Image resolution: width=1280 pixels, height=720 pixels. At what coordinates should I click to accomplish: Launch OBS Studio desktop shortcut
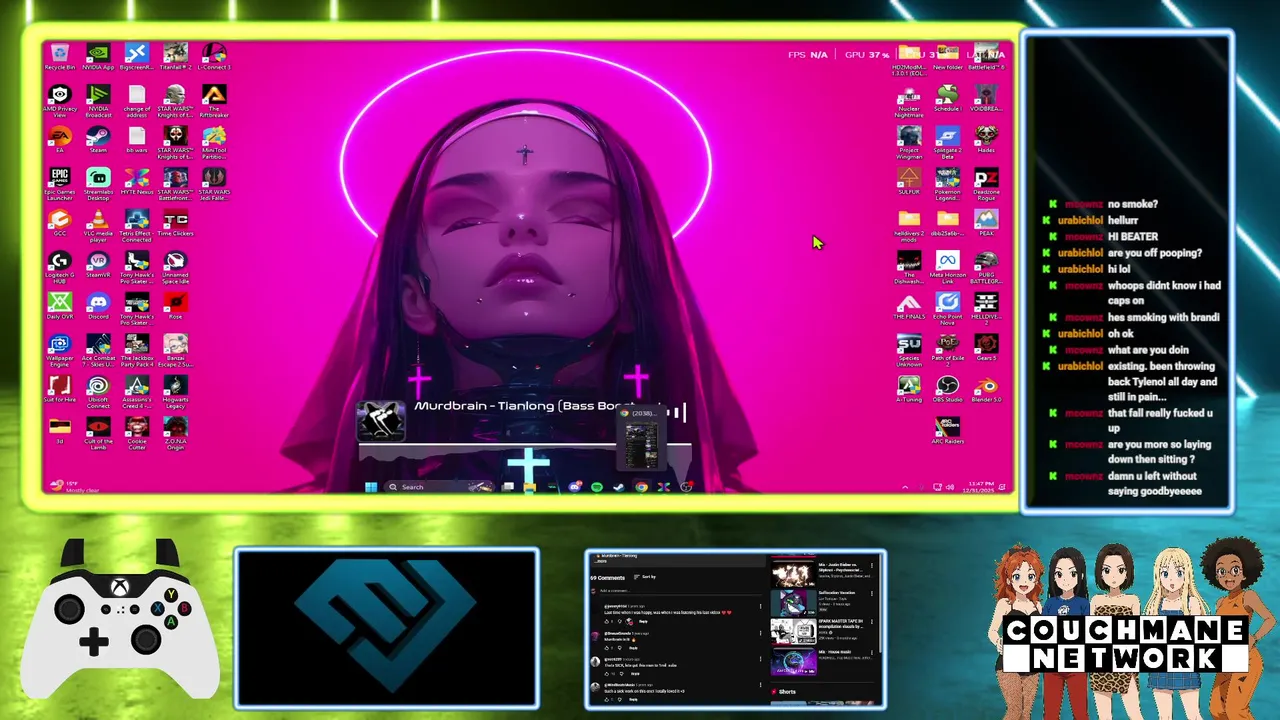click(947, 389)
